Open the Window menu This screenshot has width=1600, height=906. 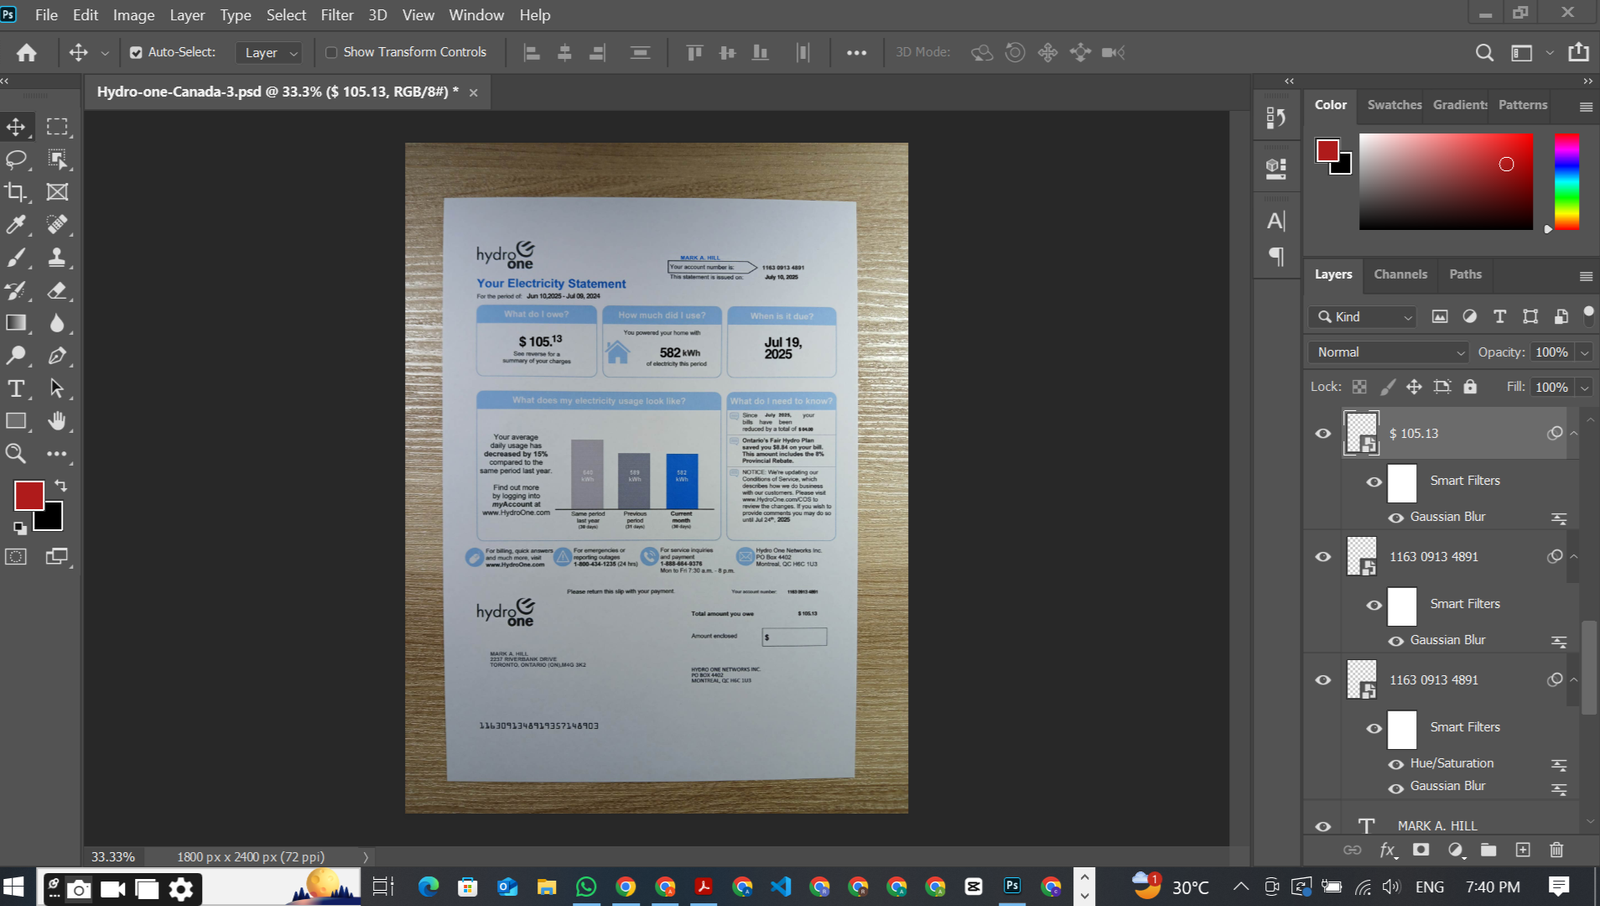(x=476, y=15)
